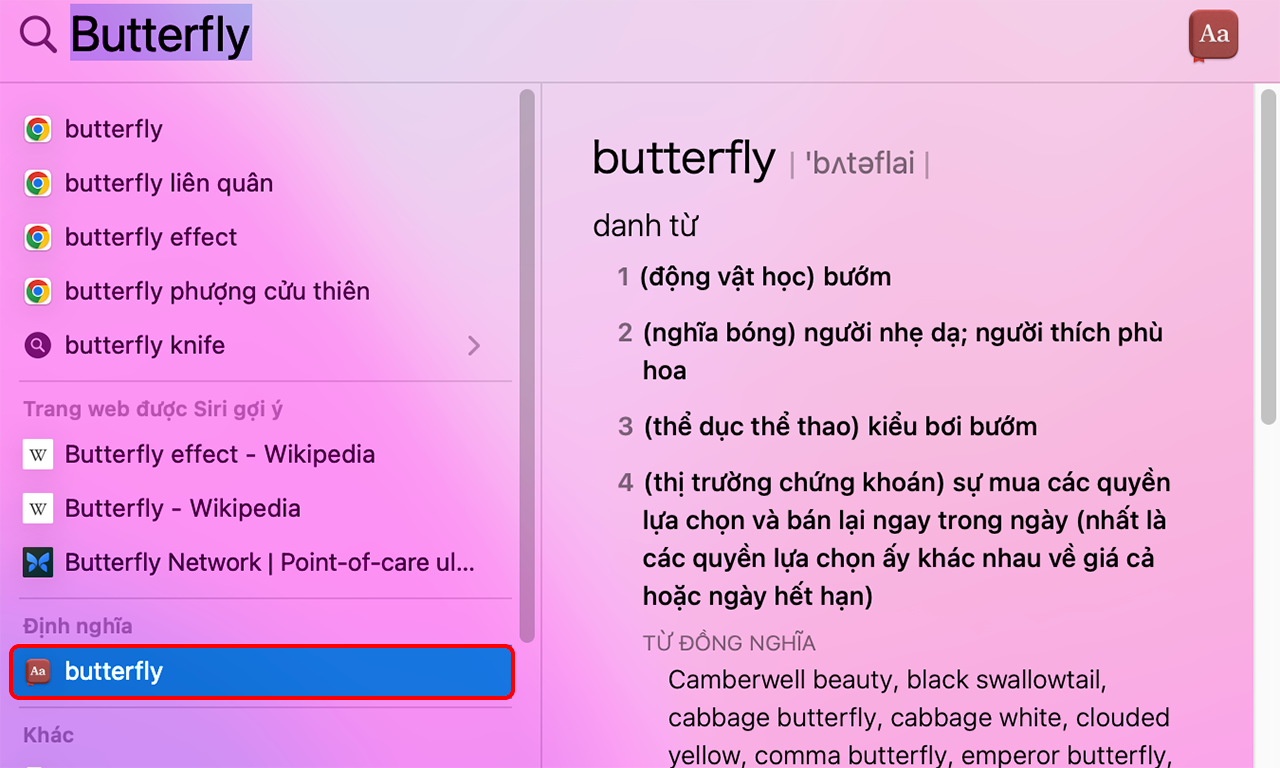
Task: Click the blue Butterfly Network logo icon
Action: click(38, 562)
